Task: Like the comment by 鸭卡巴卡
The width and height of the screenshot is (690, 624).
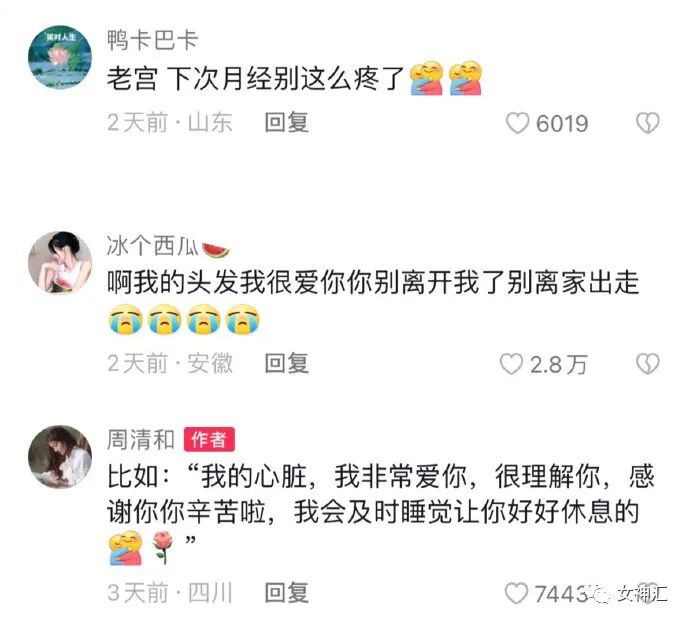Action: pos(518,123)
